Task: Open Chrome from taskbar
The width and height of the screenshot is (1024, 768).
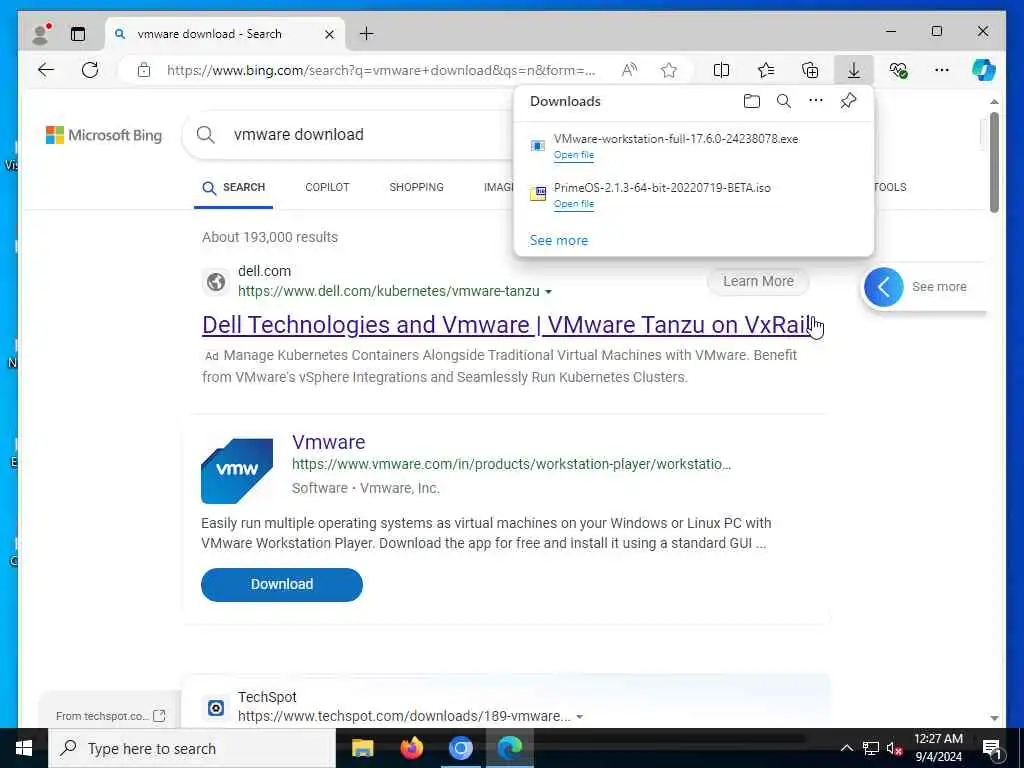Action: pyautogui.click(x=460, y=748)
